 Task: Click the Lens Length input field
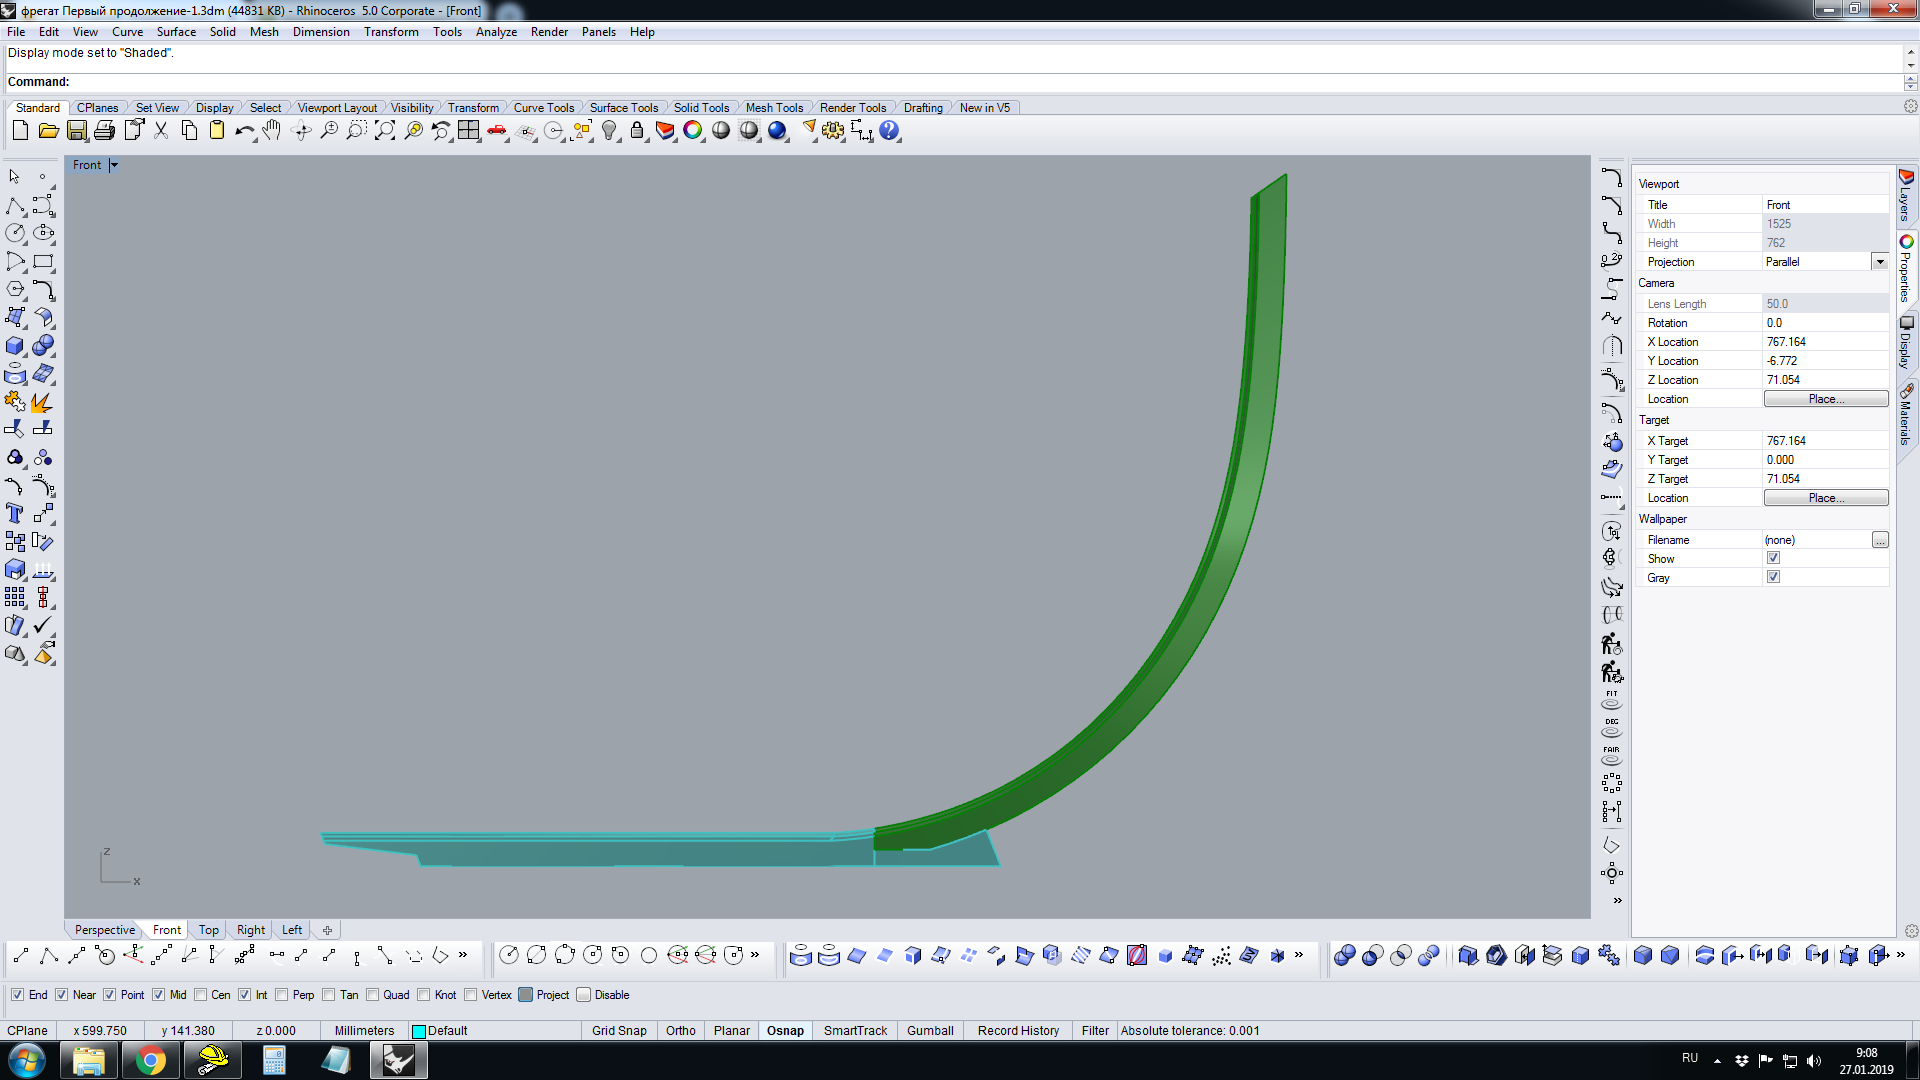tap(1826, 303)
